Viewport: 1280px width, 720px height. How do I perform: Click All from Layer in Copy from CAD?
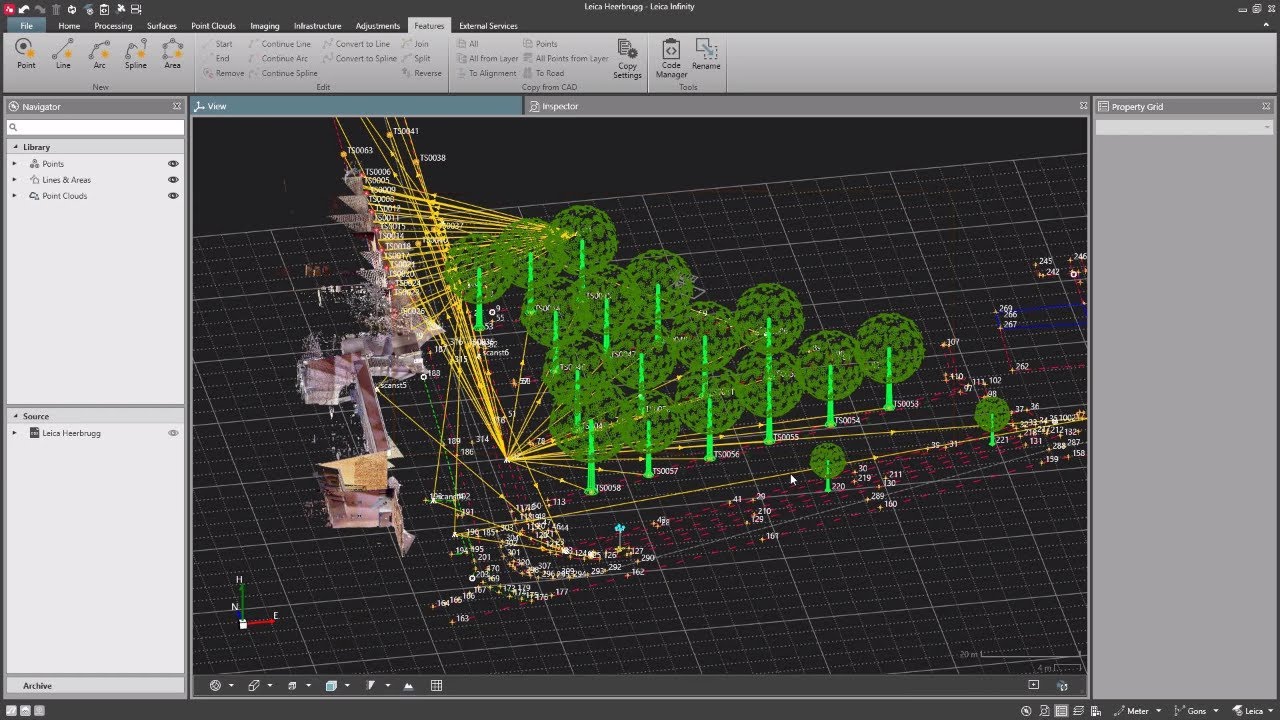point(488,59)
